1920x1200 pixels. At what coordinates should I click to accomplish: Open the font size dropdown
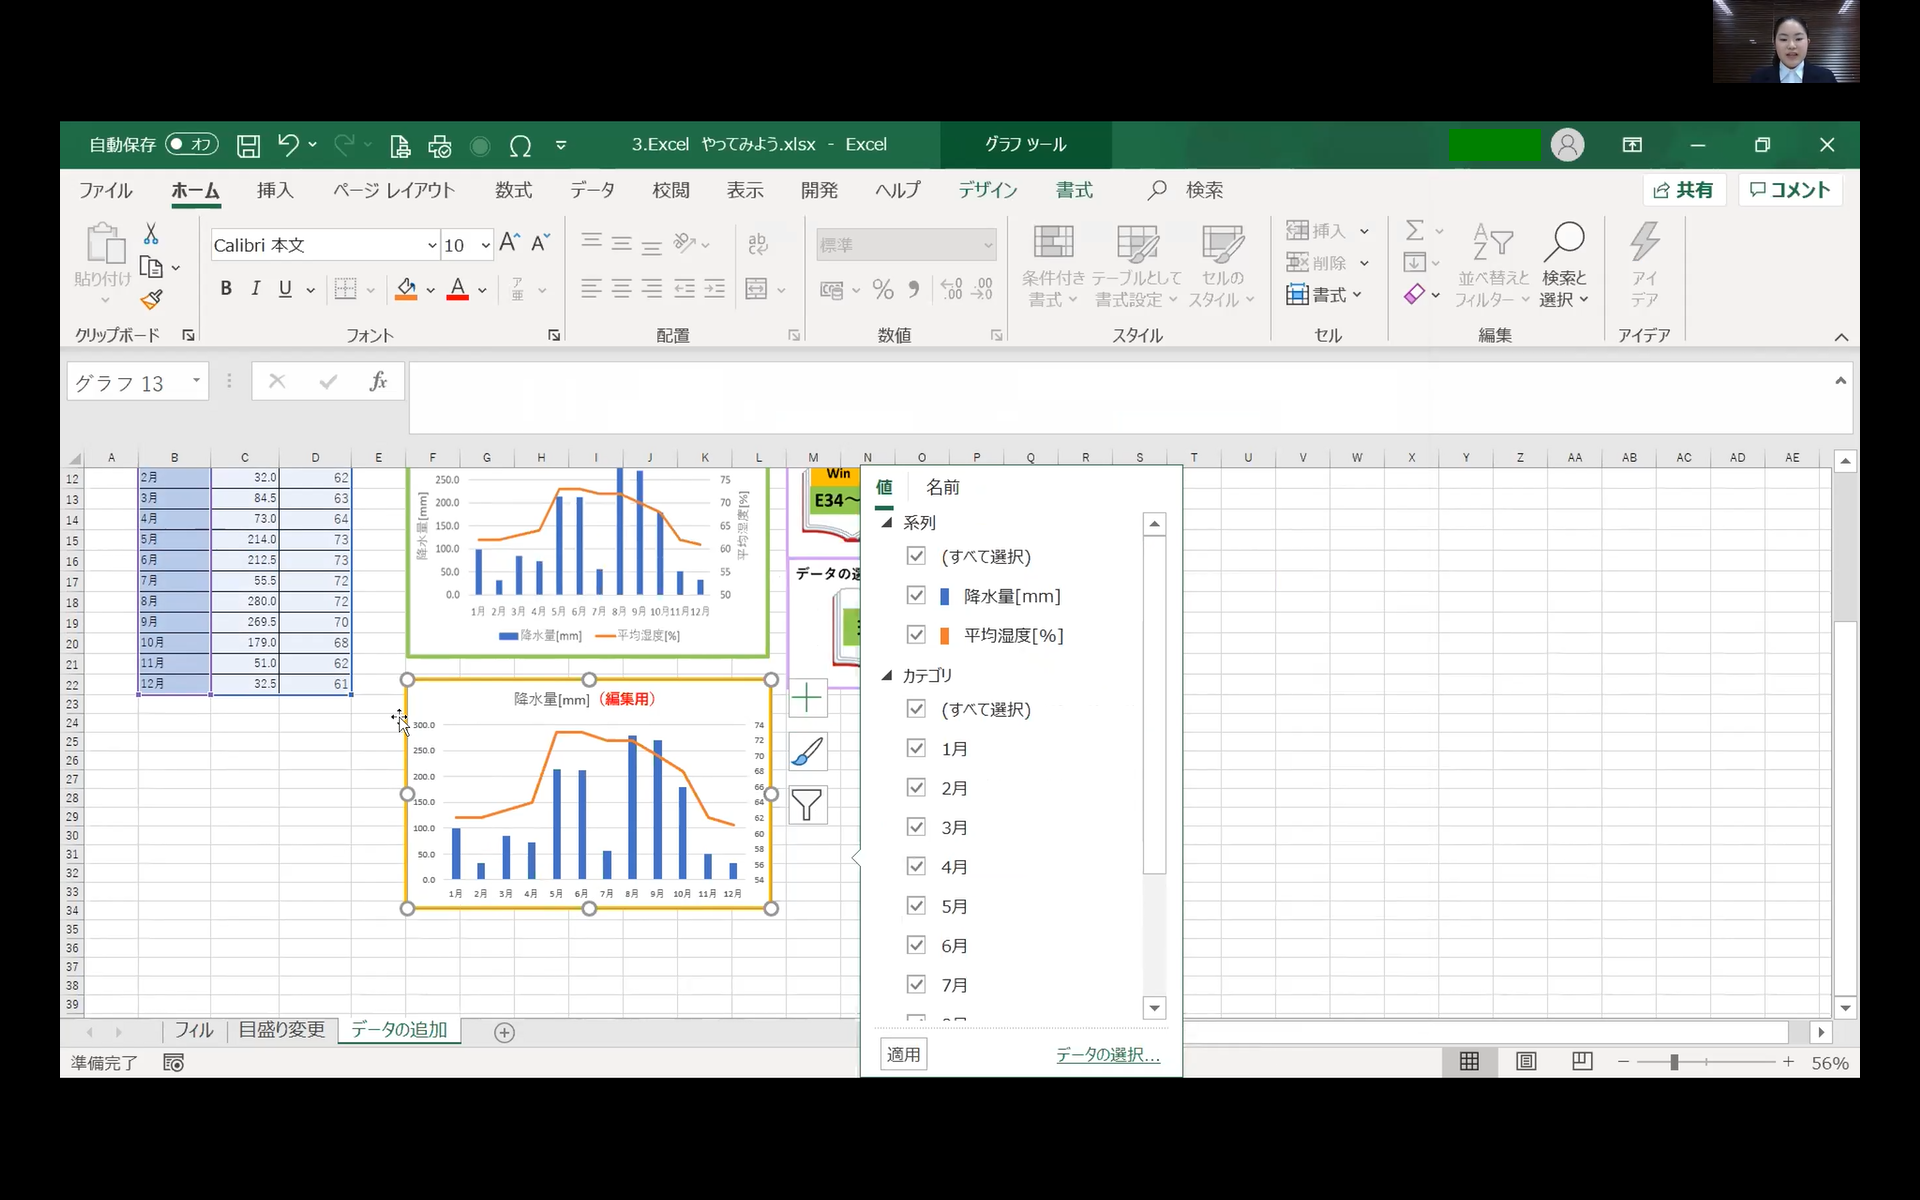click(x=485, y=245)
